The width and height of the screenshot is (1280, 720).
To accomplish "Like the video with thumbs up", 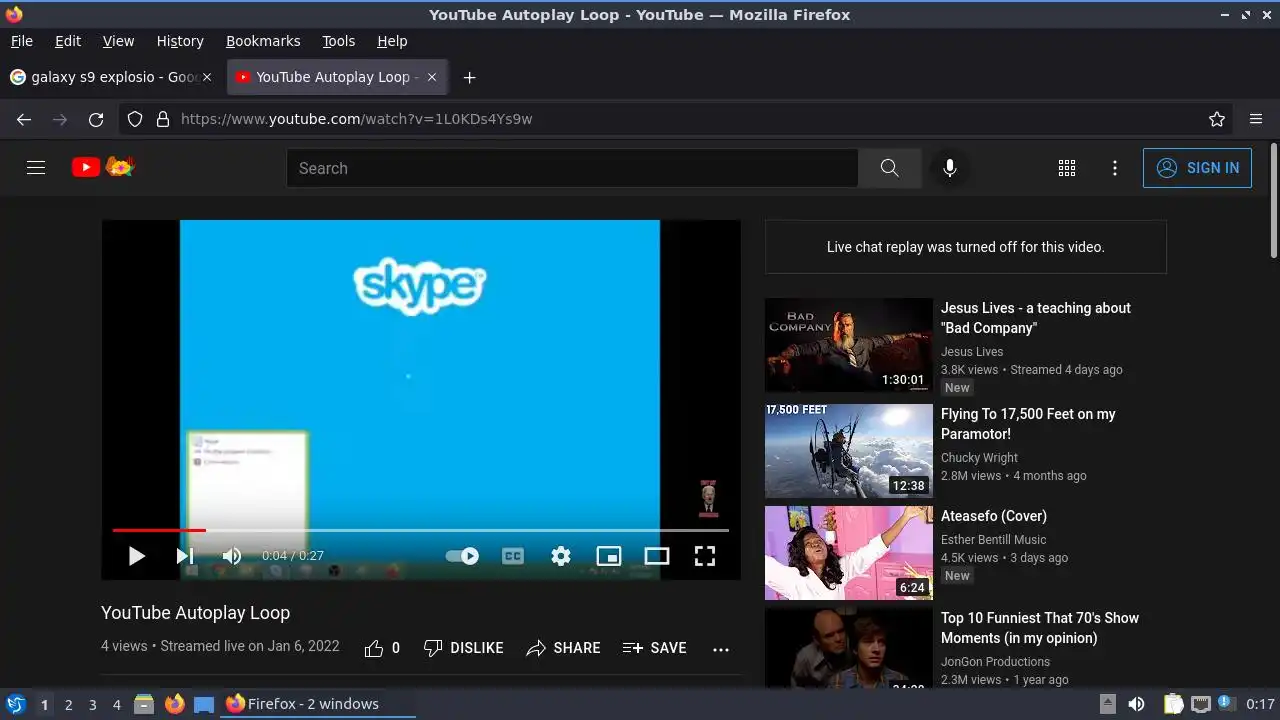I will (x=382, y=648).
